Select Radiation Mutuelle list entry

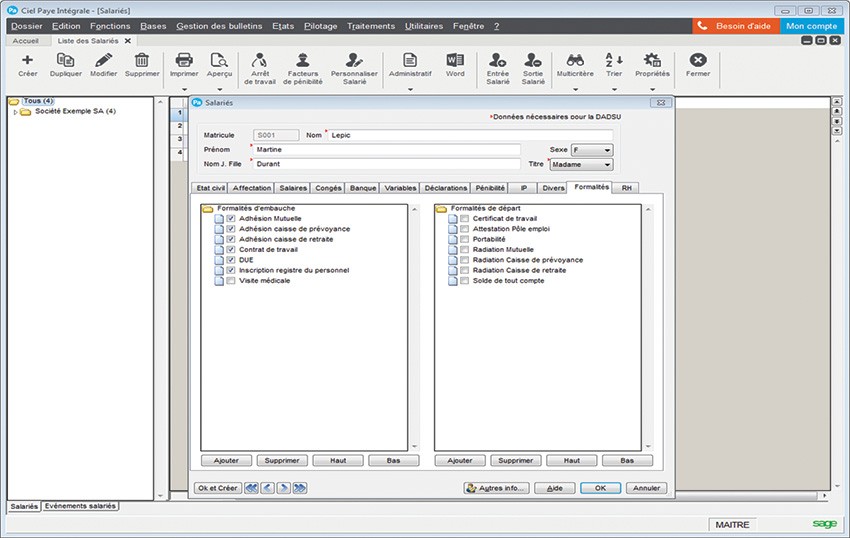click(x=503, y=249)
